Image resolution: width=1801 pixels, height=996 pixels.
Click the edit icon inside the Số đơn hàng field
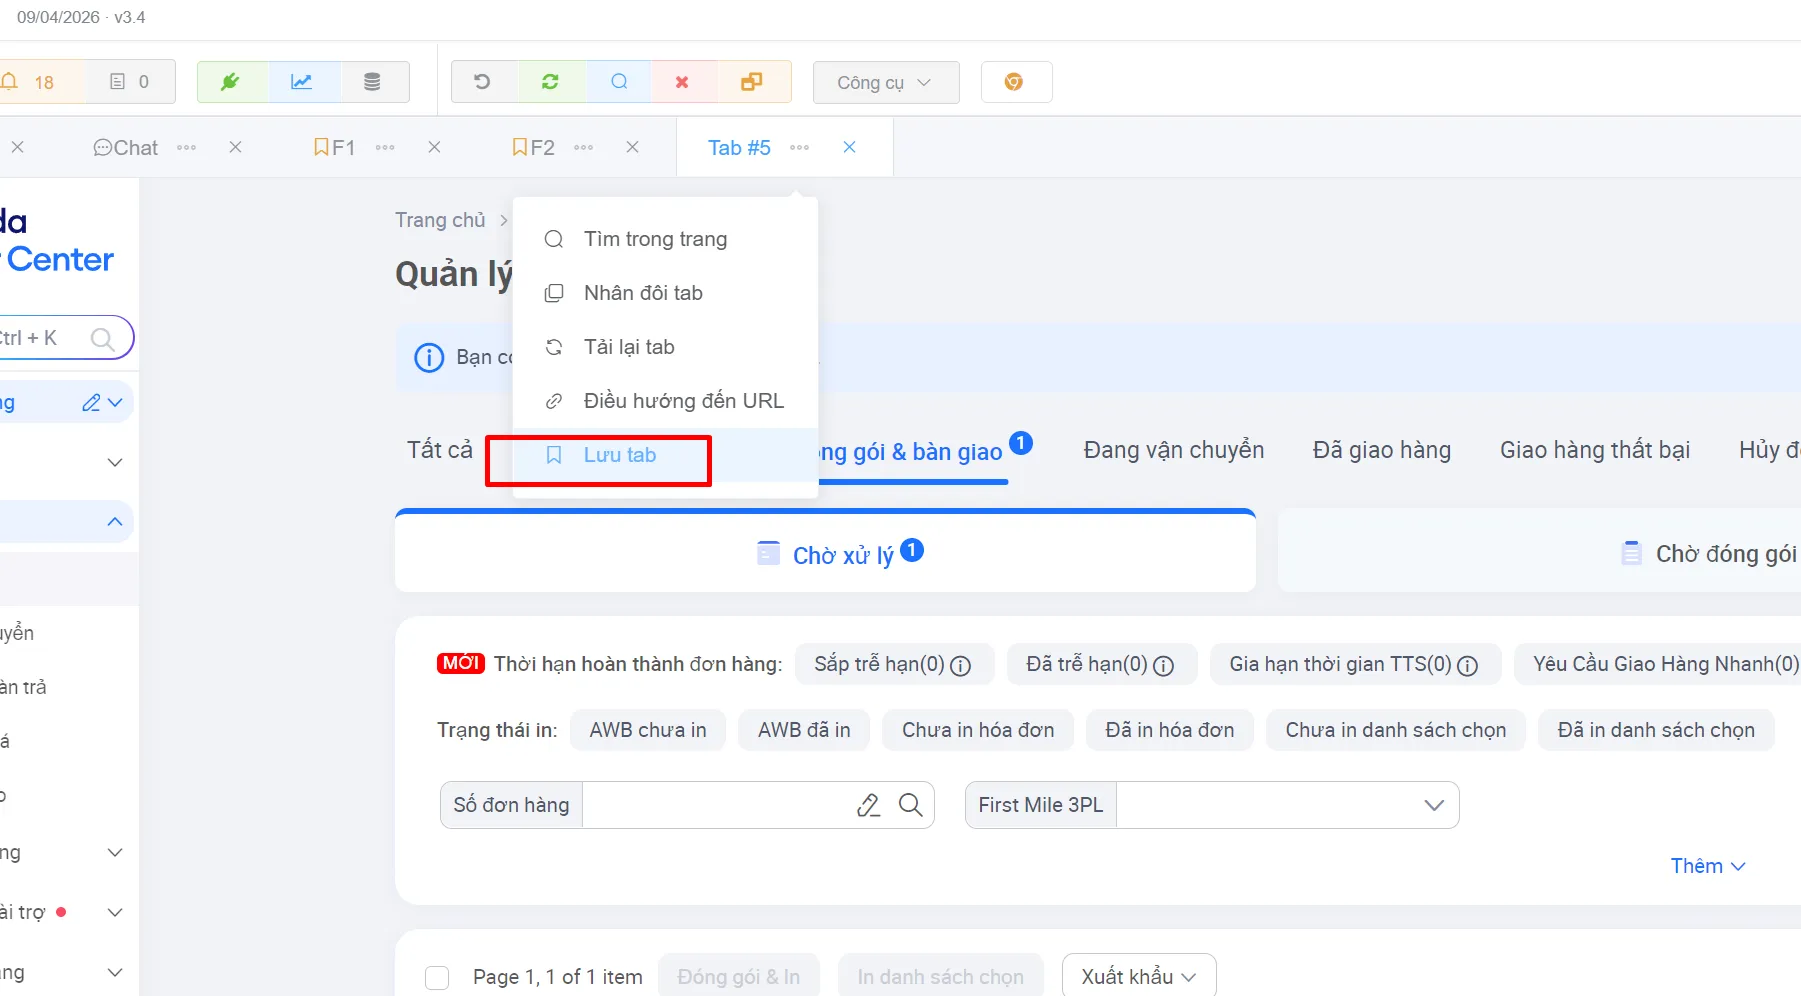tap(868, 805)
